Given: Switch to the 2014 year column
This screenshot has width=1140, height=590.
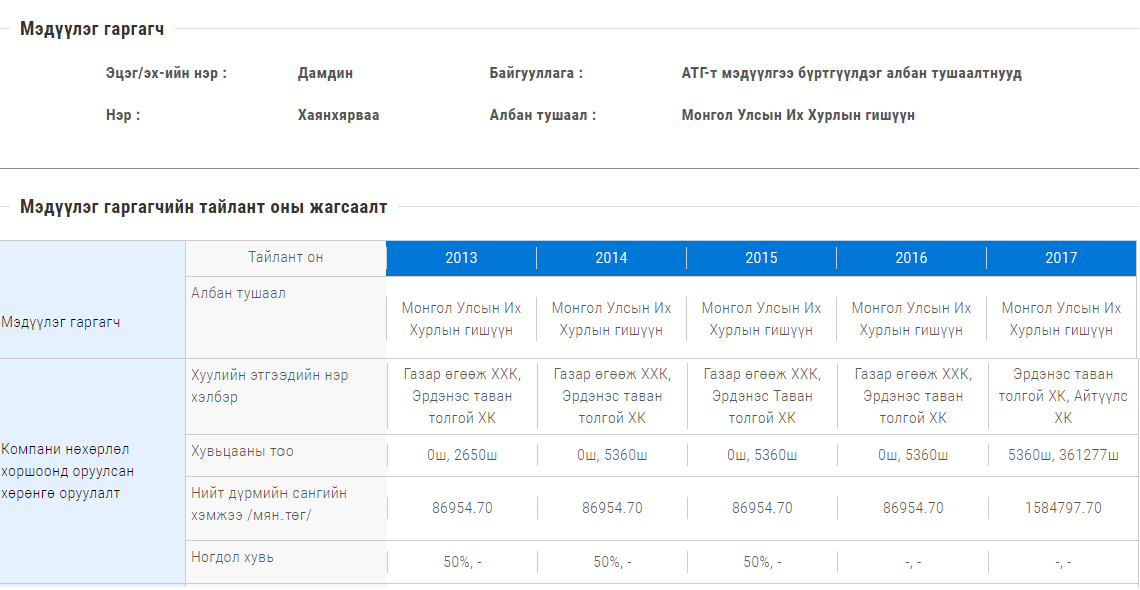Looking at the screenshot, I should click(611, 258).
